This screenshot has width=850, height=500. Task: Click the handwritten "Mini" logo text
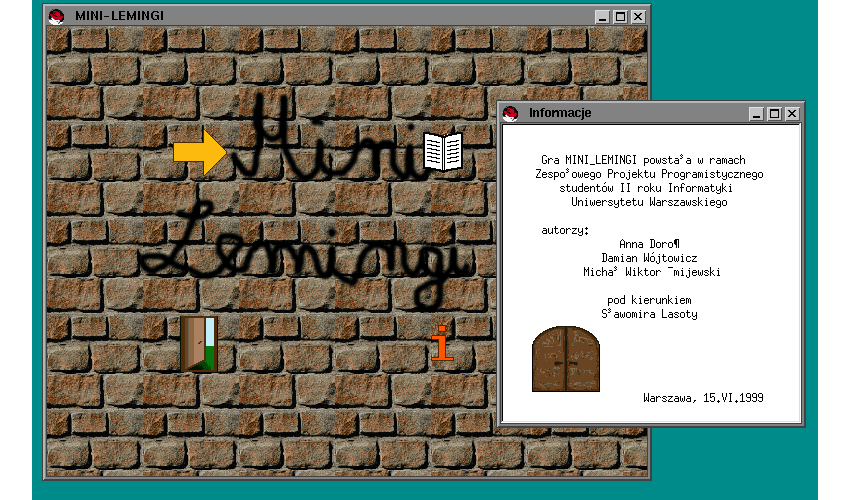(x=320, y=140)
